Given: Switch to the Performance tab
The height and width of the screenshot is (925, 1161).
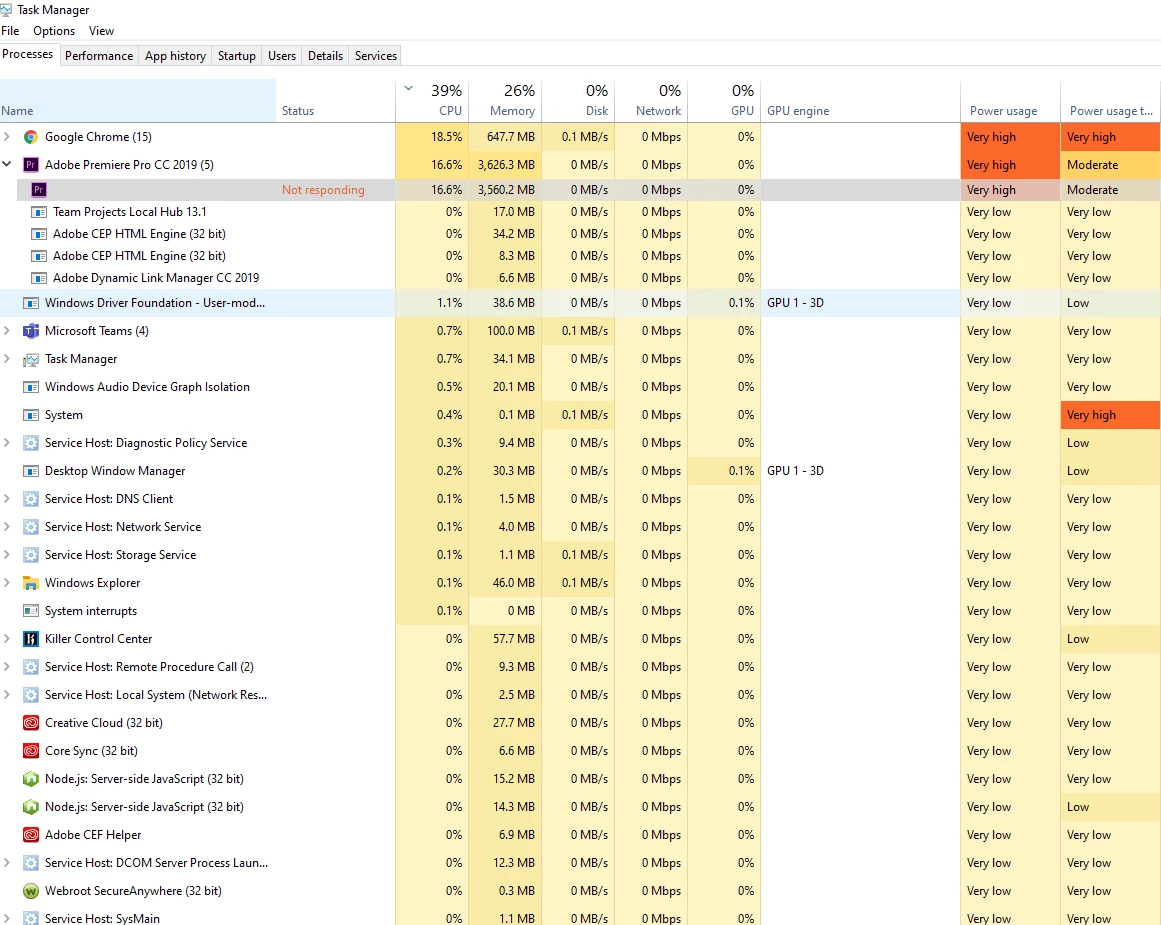Looking at the screenshot, I should [99, 56].
